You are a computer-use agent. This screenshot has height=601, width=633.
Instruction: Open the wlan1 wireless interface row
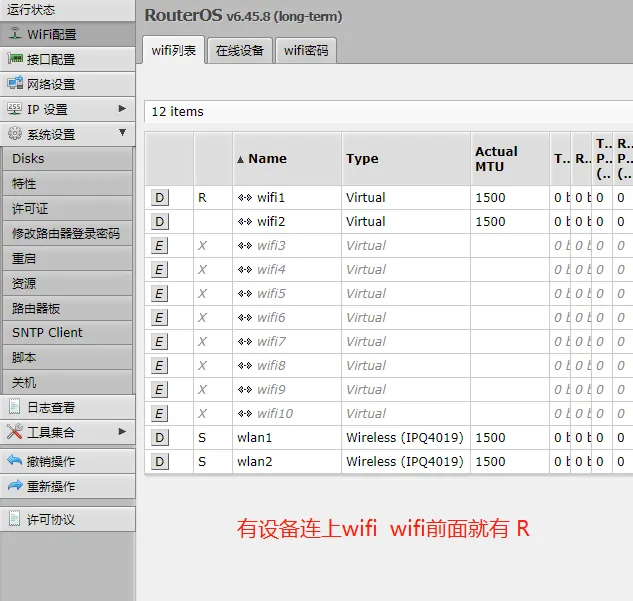pos(388,438)
